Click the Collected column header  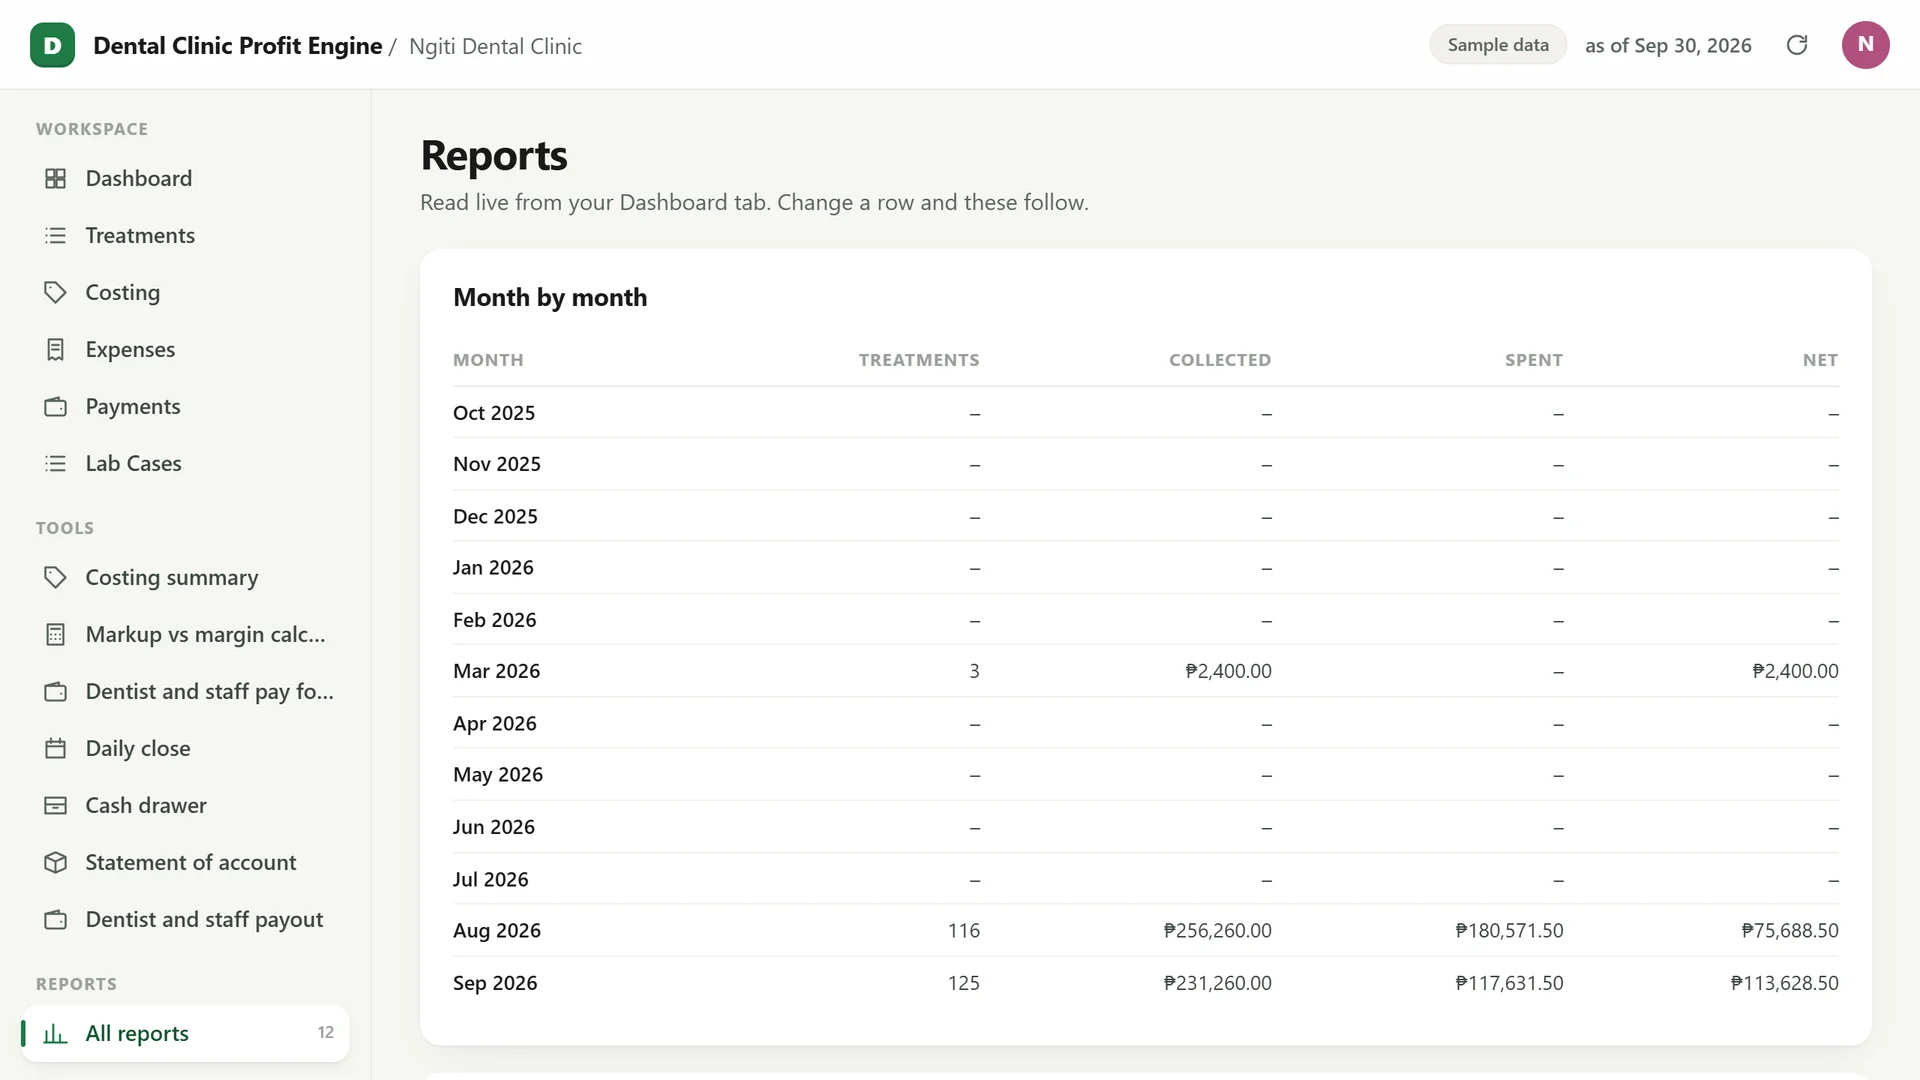pos(1220,360)
